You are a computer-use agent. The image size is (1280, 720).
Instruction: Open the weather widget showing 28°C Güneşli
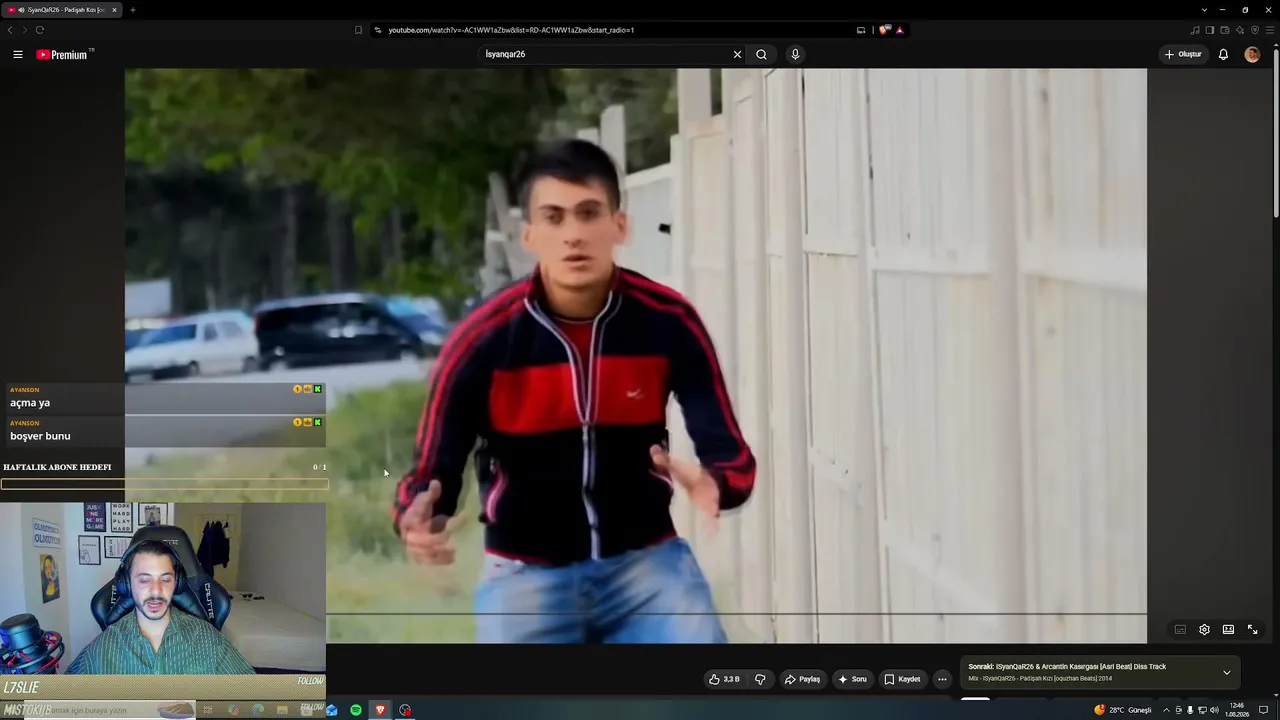click(x=1123, y=710)
